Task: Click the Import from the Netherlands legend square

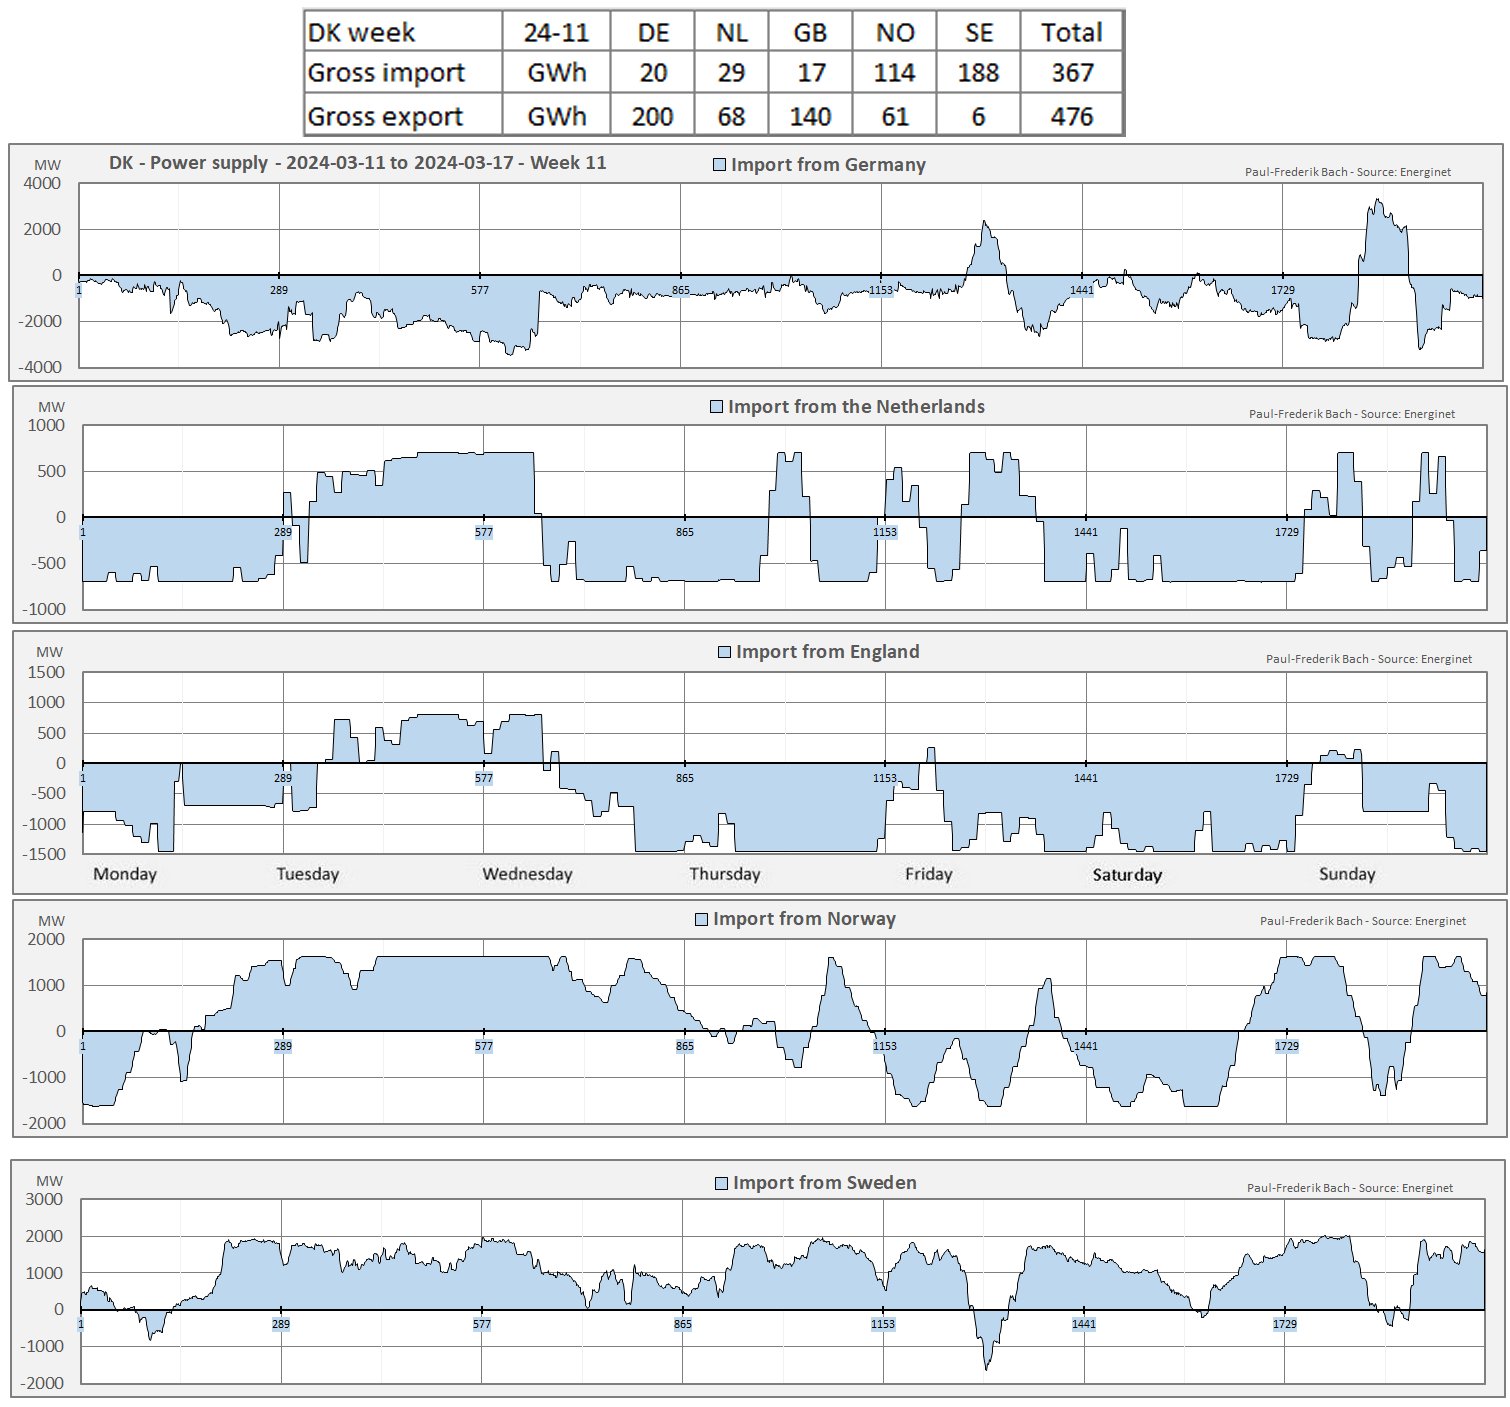Action: (716, 407)
